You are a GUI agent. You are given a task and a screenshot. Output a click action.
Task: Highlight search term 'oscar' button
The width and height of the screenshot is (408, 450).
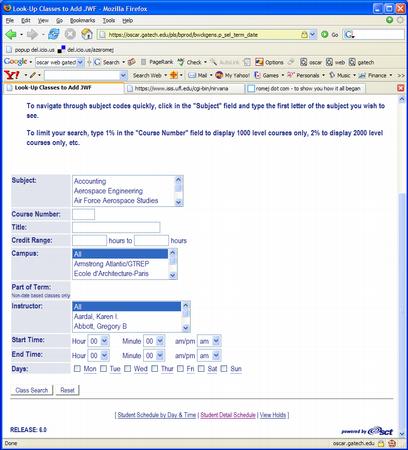pos(311,62)
